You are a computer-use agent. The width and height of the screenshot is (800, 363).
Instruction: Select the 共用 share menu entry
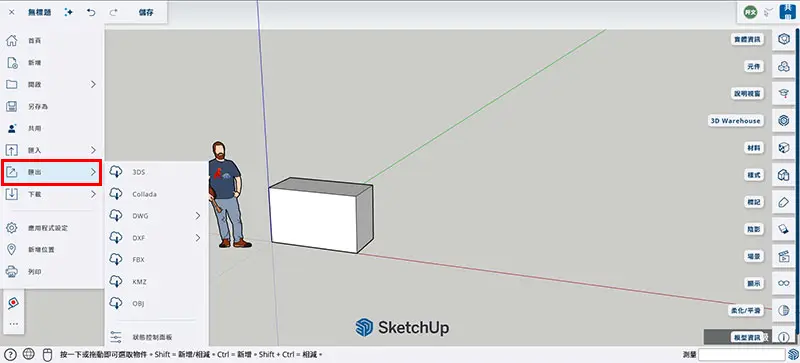point(52,128)
